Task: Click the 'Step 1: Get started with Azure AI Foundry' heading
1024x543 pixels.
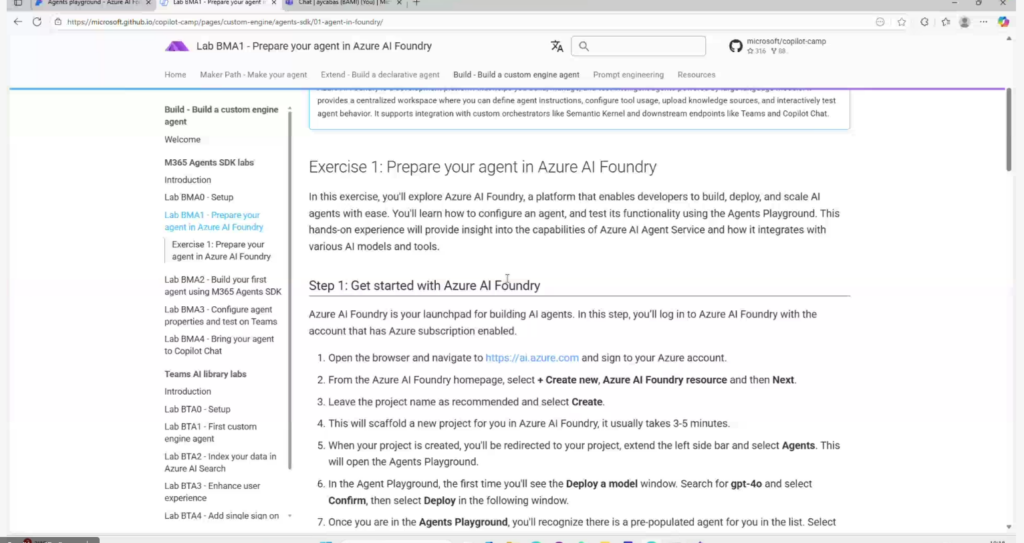Action: tap(424, 286)
